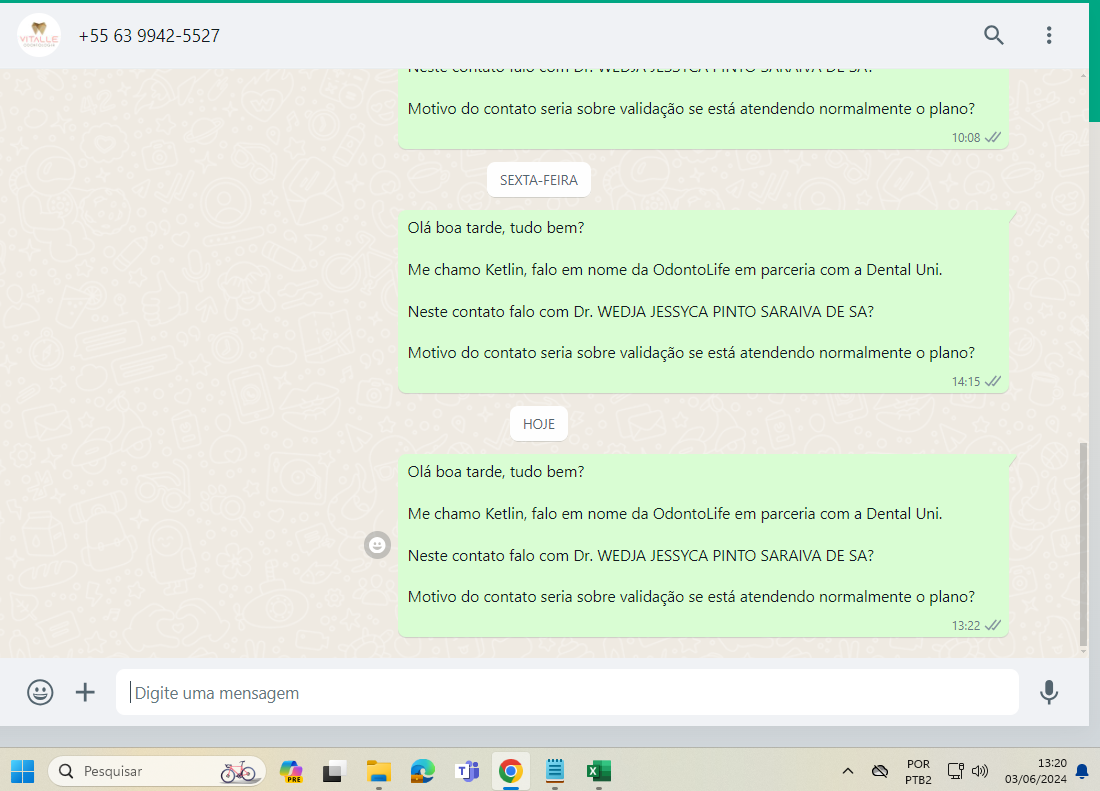The height and width of the screenshot is (791, 1100).
Task: Click 'Motivo do contato' line in today's message
Action: pos(691,597)
